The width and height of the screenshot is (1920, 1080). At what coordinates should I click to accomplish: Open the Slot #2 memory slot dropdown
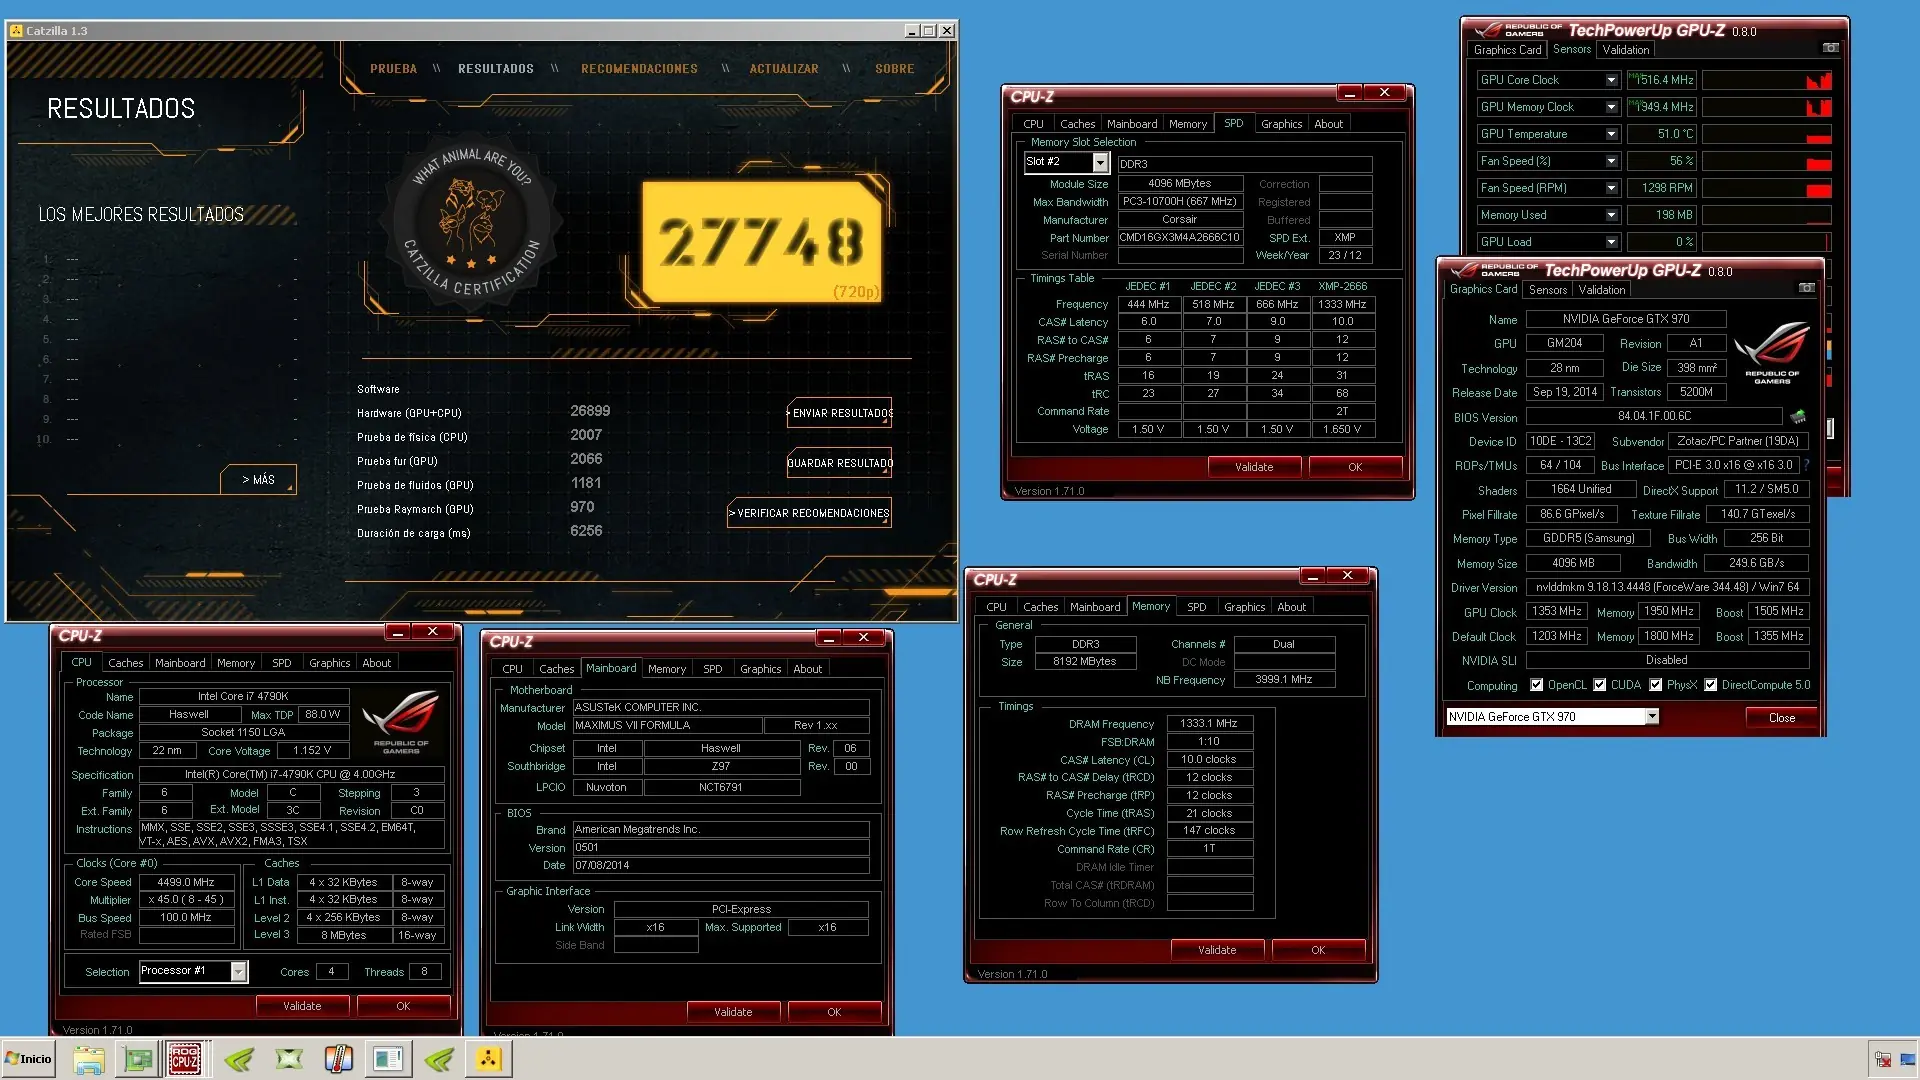point(1100,162)
